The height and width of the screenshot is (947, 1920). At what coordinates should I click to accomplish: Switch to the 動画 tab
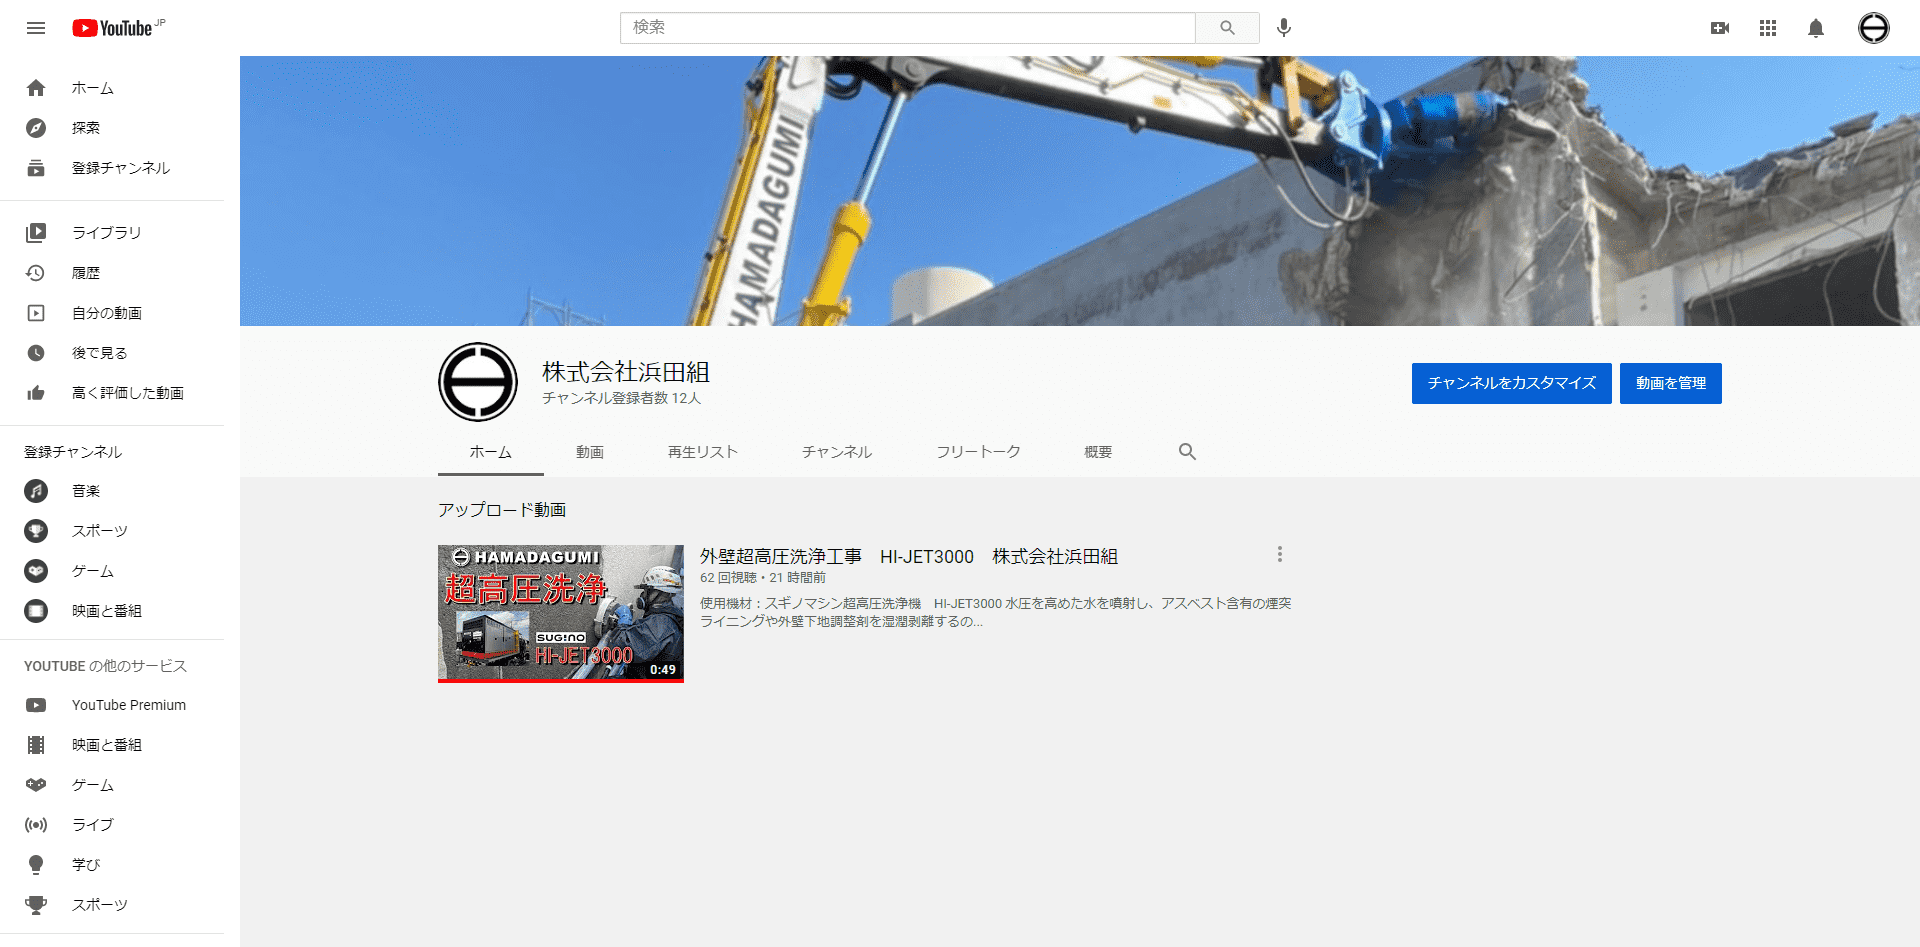(x=590, y=452)
